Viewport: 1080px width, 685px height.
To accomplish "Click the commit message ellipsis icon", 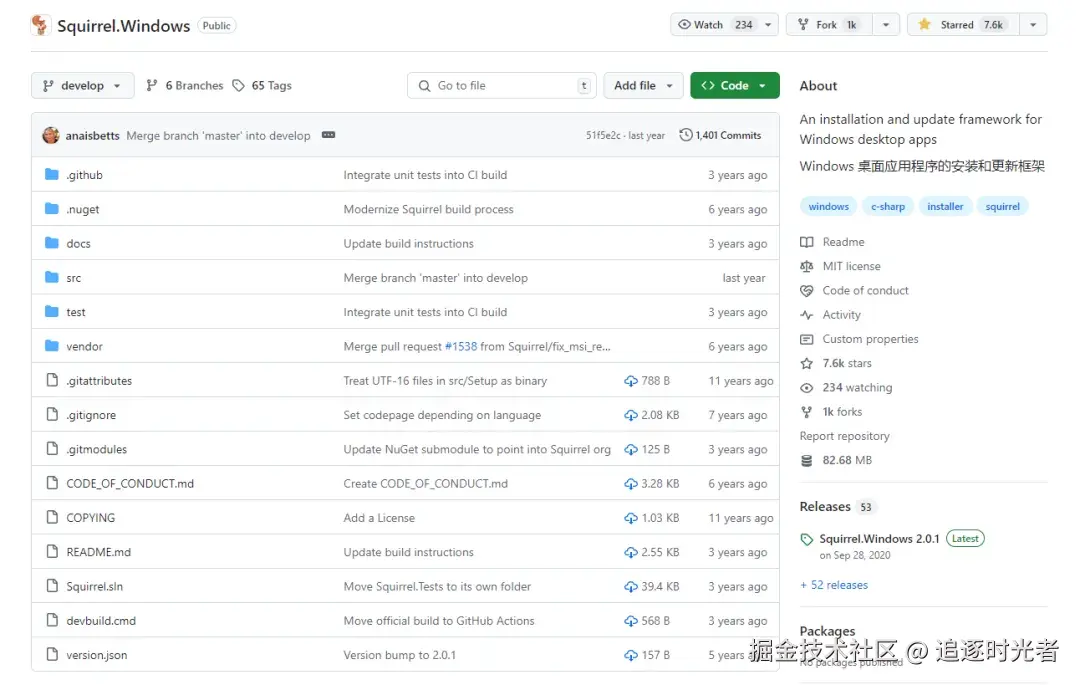I will (328, 135).
